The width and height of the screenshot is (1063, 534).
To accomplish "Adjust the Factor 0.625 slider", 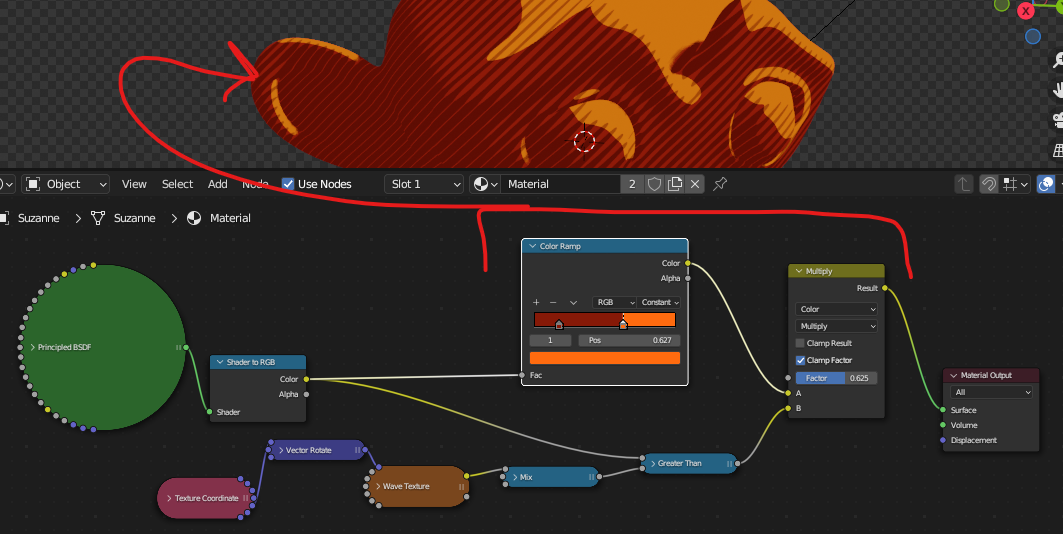I will pyautogui.click(x=837, y=378).
